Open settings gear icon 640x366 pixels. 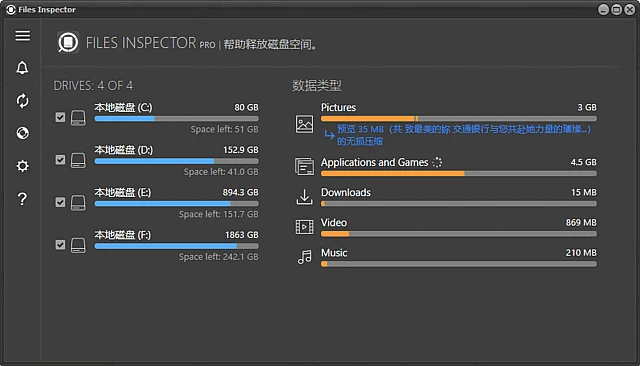(22, 166)
